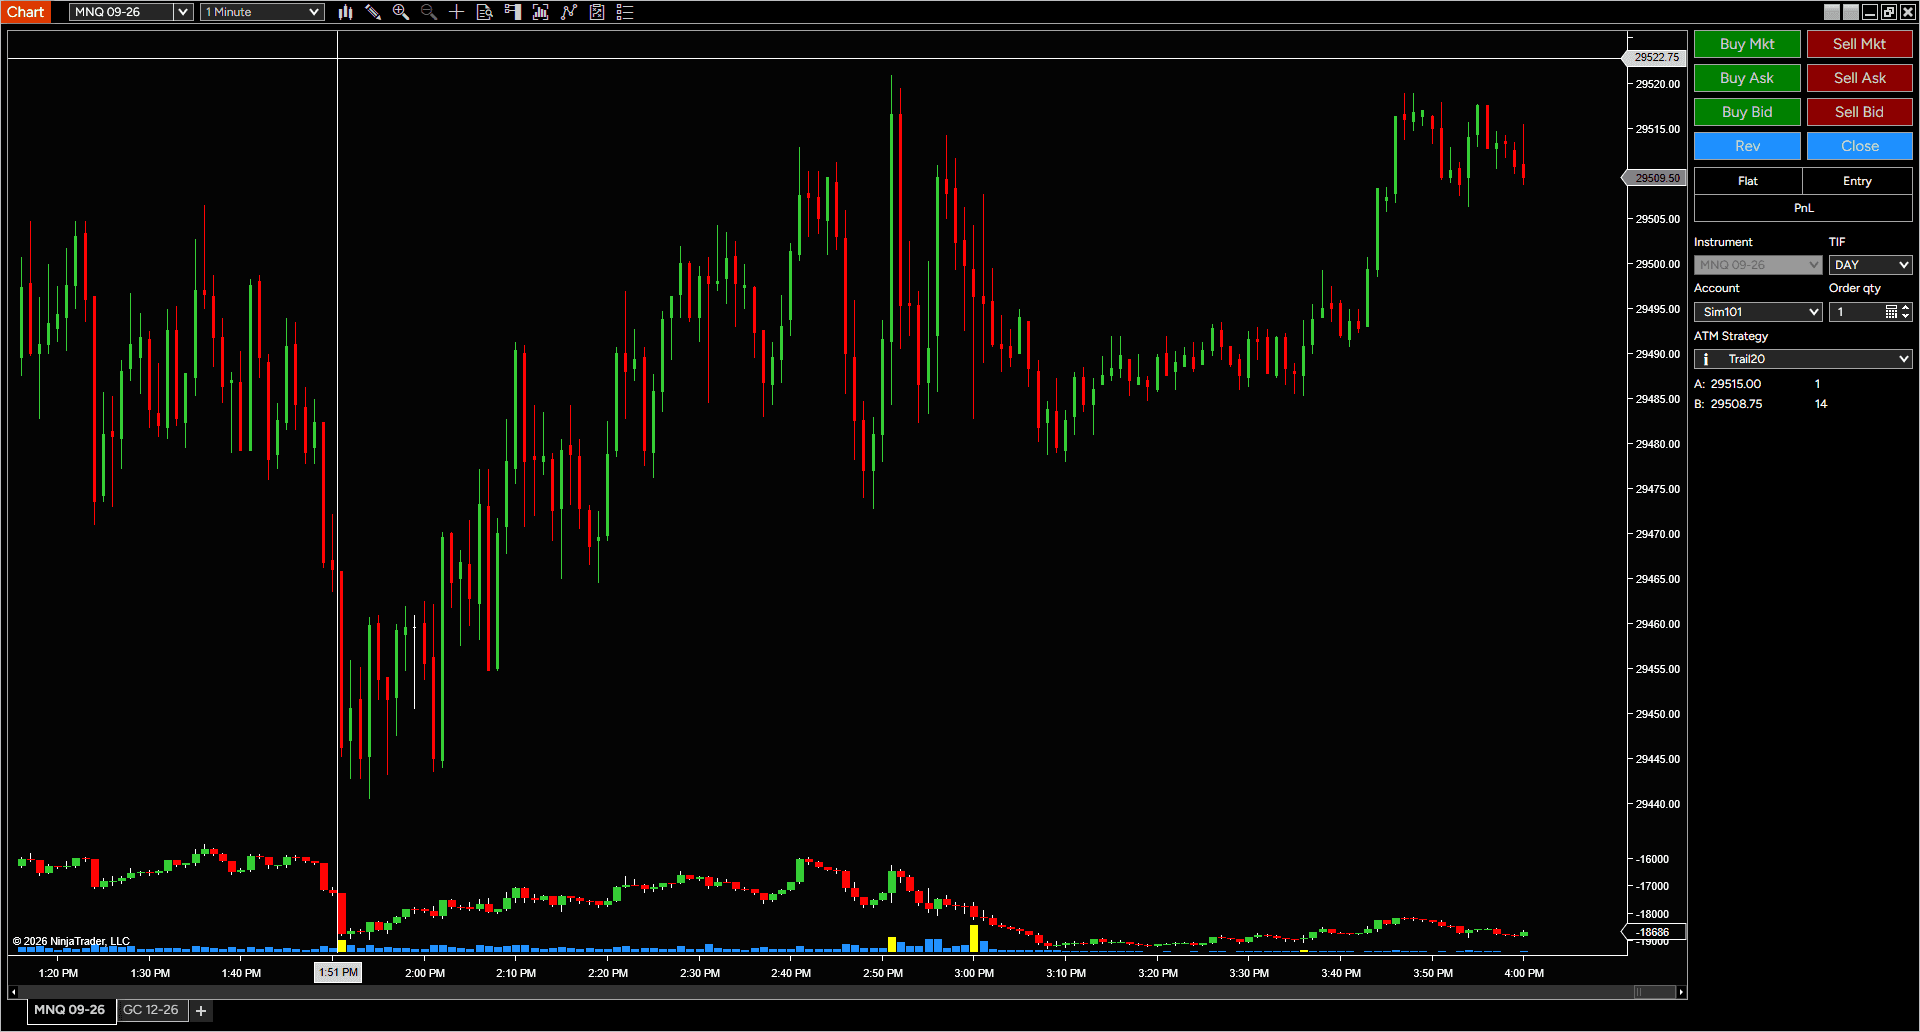Open the strategies icon
This screenshot has height=1032, width=1920.
pos(597,12)
